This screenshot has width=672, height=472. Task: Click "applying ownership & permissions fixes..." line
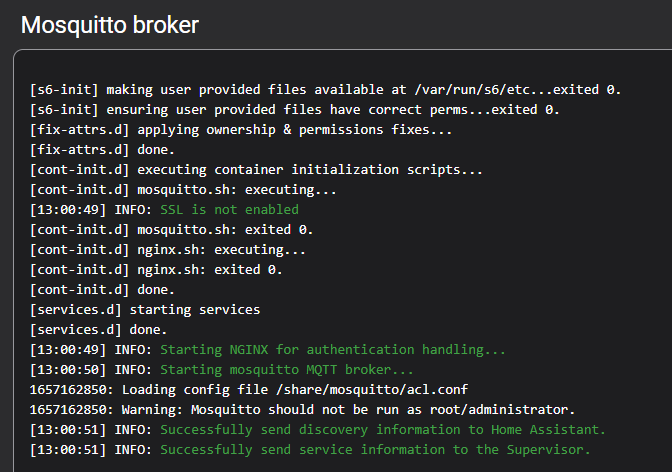coord(241,130)
